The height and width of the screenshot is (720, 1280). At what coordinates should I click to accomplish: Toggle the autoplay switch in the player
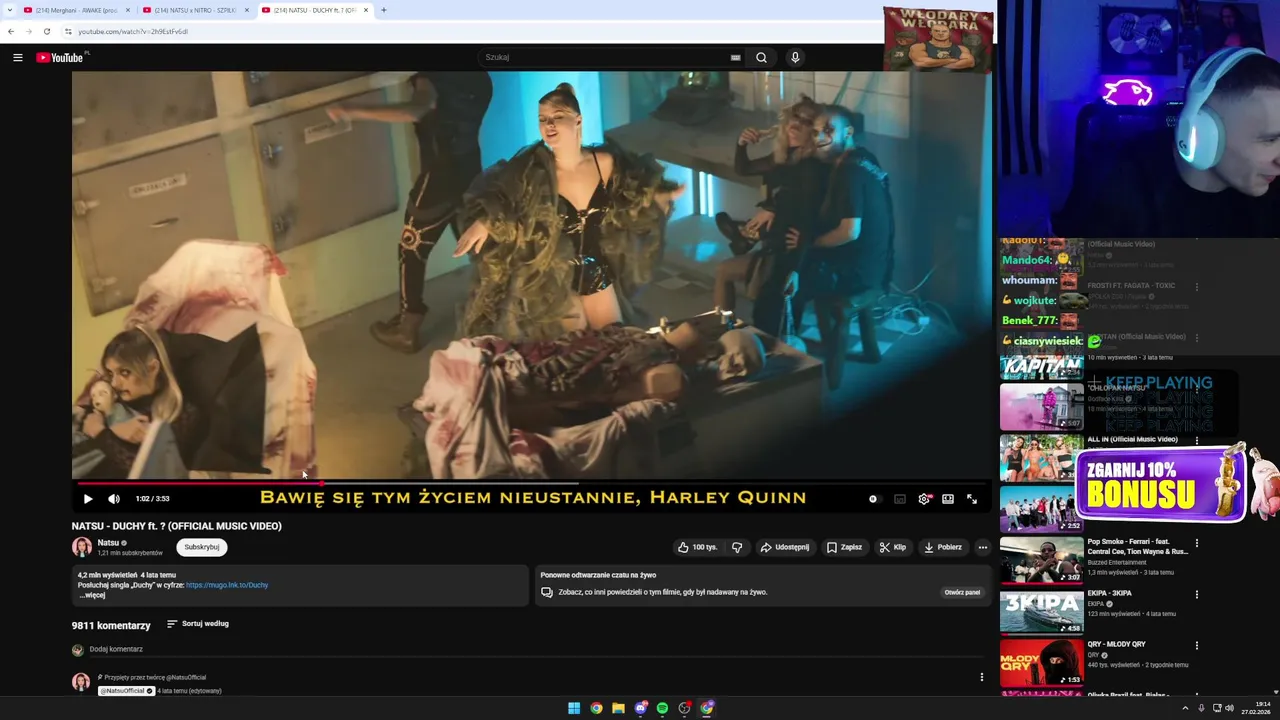(874, 498)
